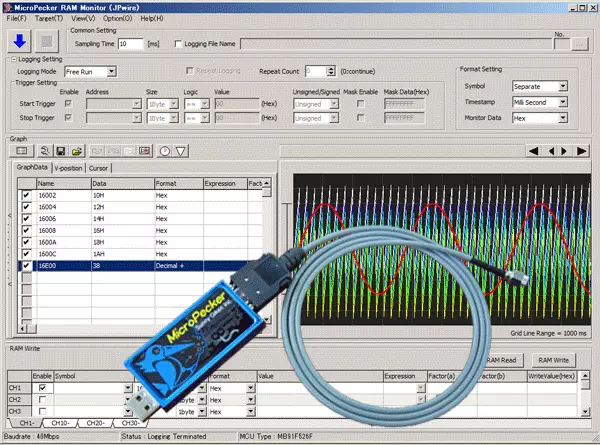
Task: Click the downward triangle marker icon
Action: 181,151
